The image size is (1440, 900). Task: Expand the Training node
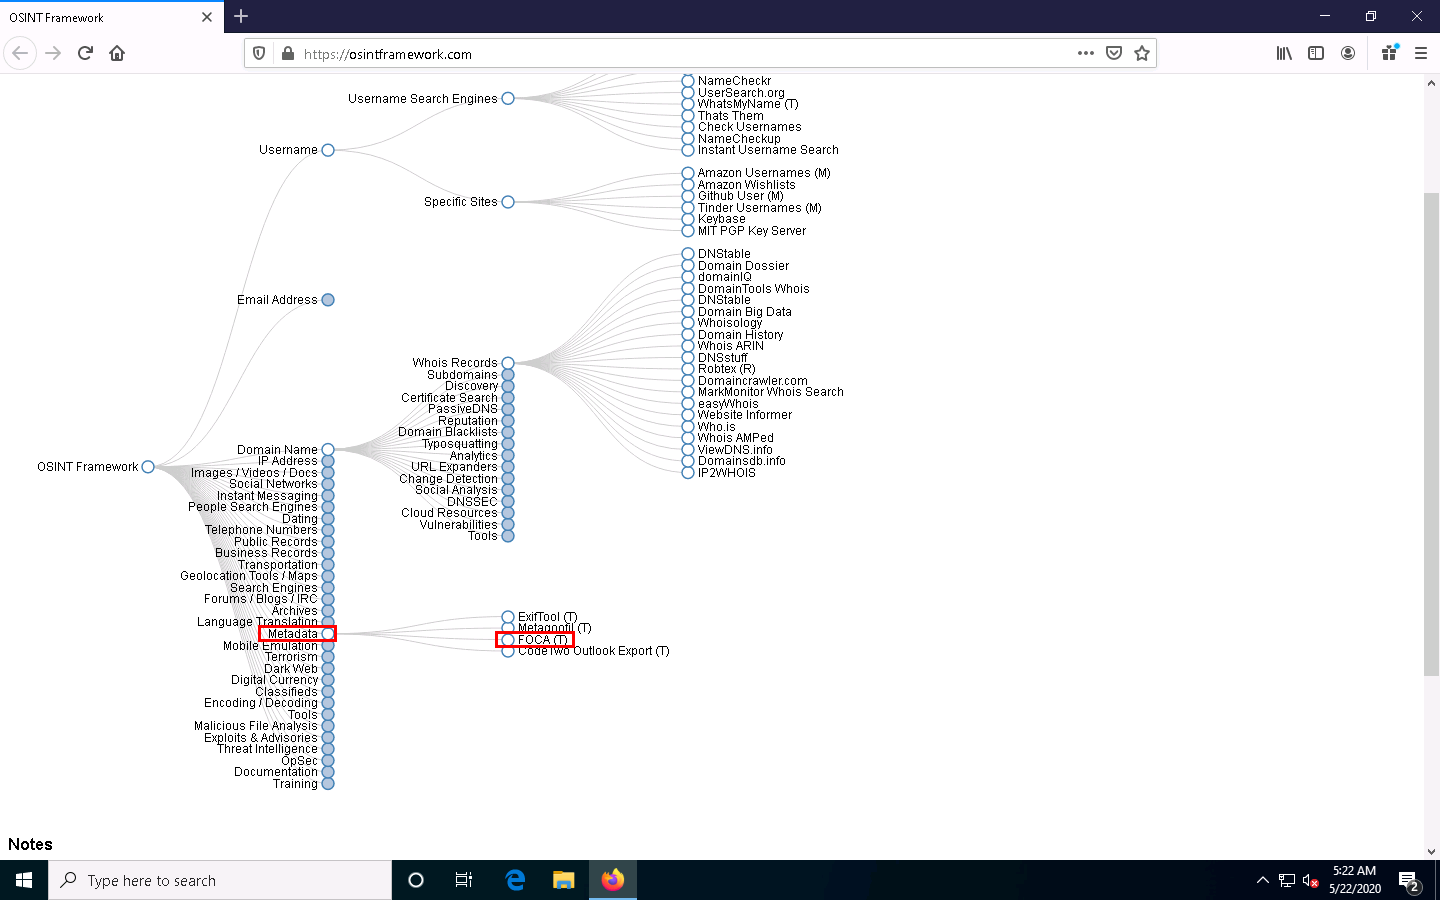(328, 784)
